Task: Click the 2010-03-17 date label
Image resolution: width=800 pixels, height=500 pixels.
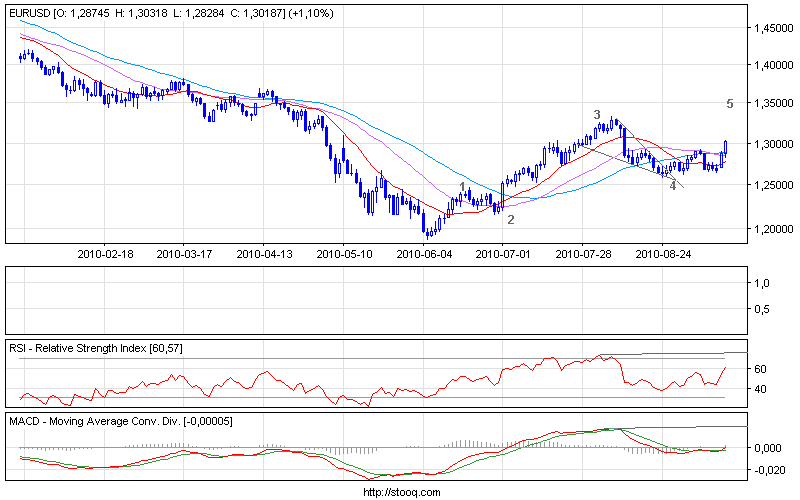Action: pos(184,254)
